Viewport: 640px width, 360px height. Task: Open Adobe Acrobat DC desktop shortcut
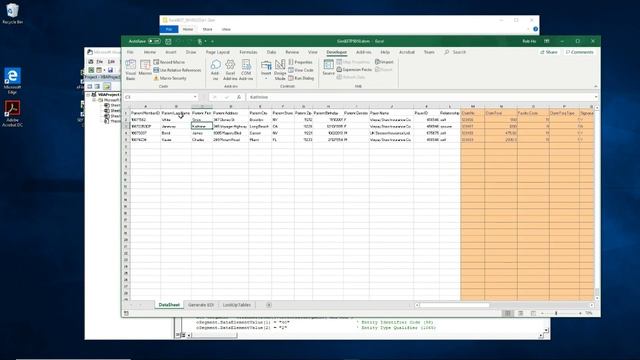pos(12,113)
